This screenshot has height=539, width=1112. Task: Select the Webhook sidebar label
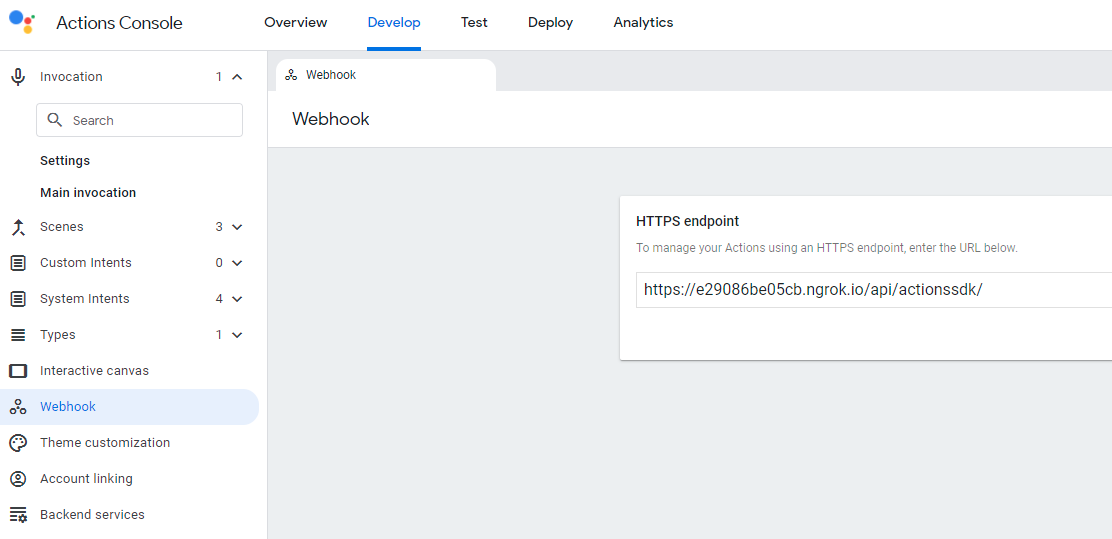click(68, 407)
